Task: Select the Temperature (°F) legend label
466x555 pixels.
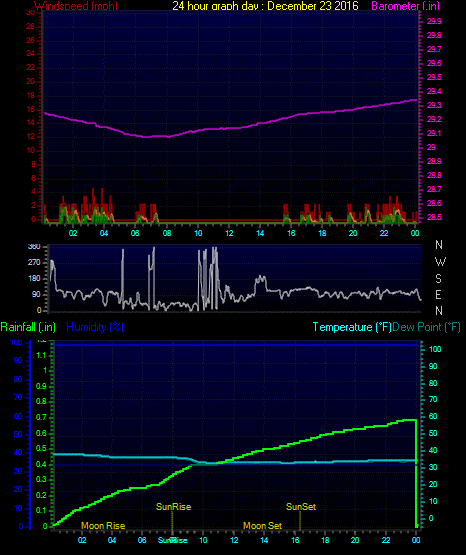Action: (352, 327)
